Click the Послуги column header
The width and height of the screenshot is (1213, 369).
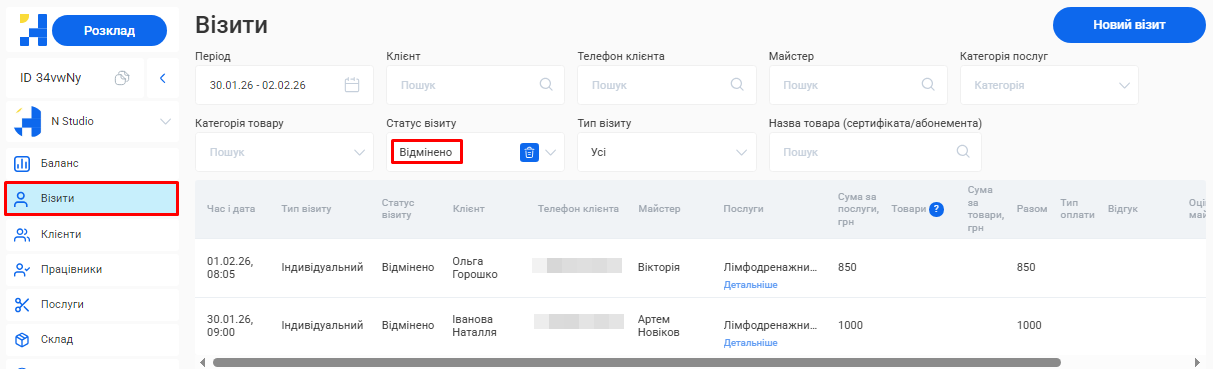[744, 209]
